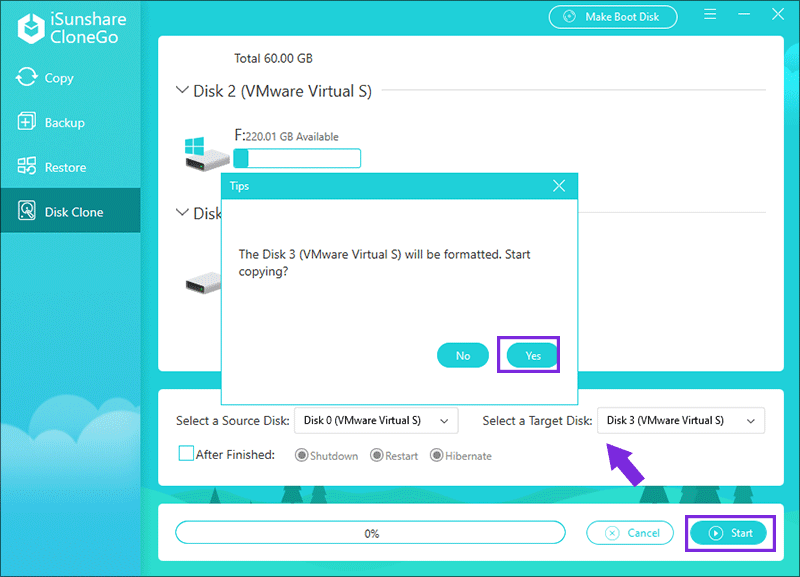The width and height of the screenshot is (800, 577).
Task: Click the iSunshare CloneGo logo icon
Action: click(31, 28)
